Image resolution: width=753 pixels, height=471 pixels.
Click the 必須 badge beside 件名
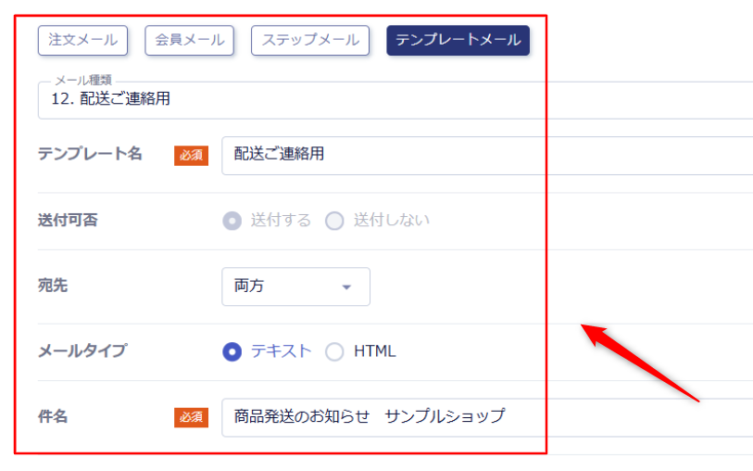191,417
